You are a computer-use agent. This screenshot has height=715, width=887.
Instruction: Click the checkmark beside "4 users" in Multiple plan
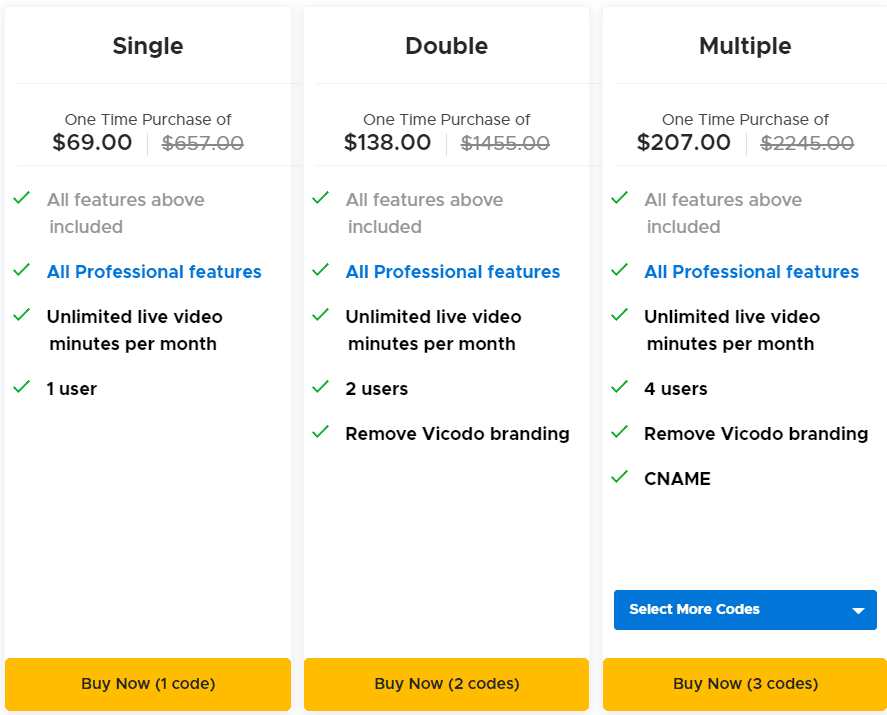coord(619,389)
